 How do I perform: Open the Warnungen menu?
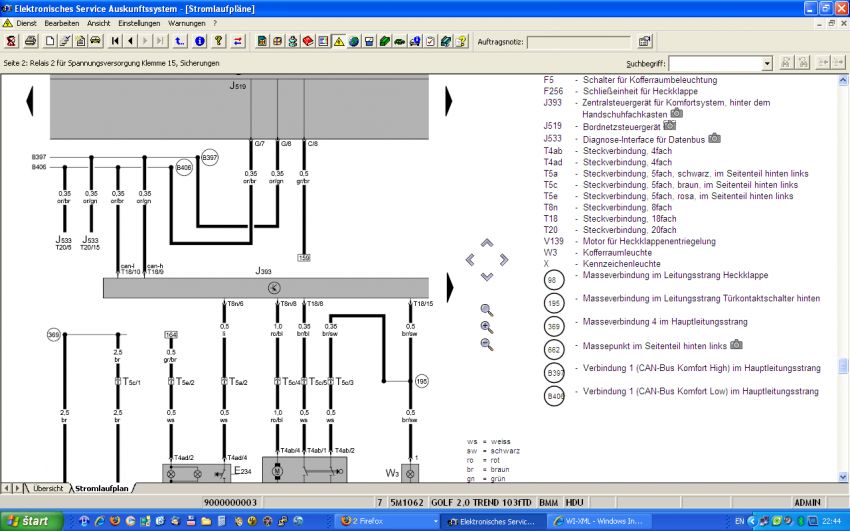coord(187,22)
